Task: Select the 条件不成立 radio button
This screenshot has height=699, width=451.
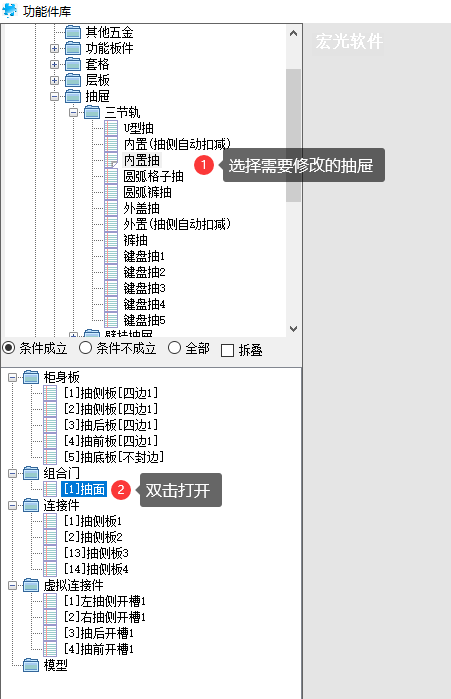Action: [x=85, y=348]
